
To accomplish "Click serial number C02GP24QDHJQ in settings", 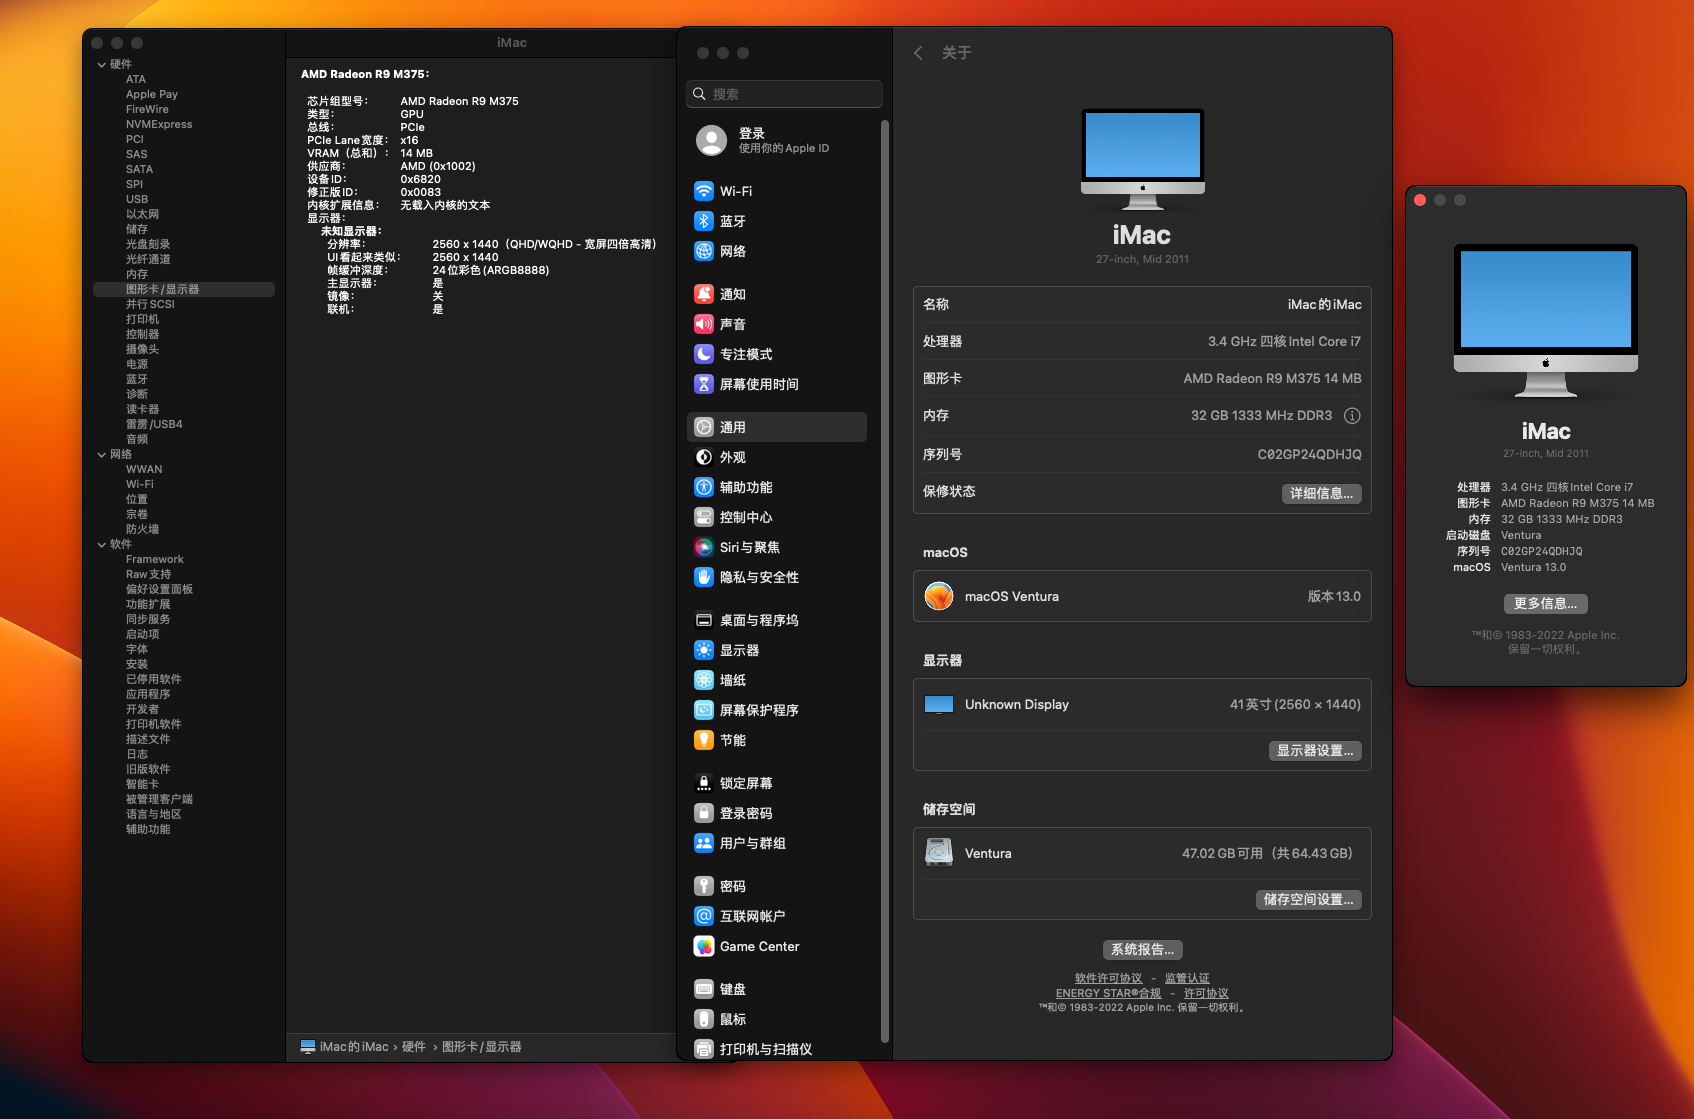I will pos(1309,454).
